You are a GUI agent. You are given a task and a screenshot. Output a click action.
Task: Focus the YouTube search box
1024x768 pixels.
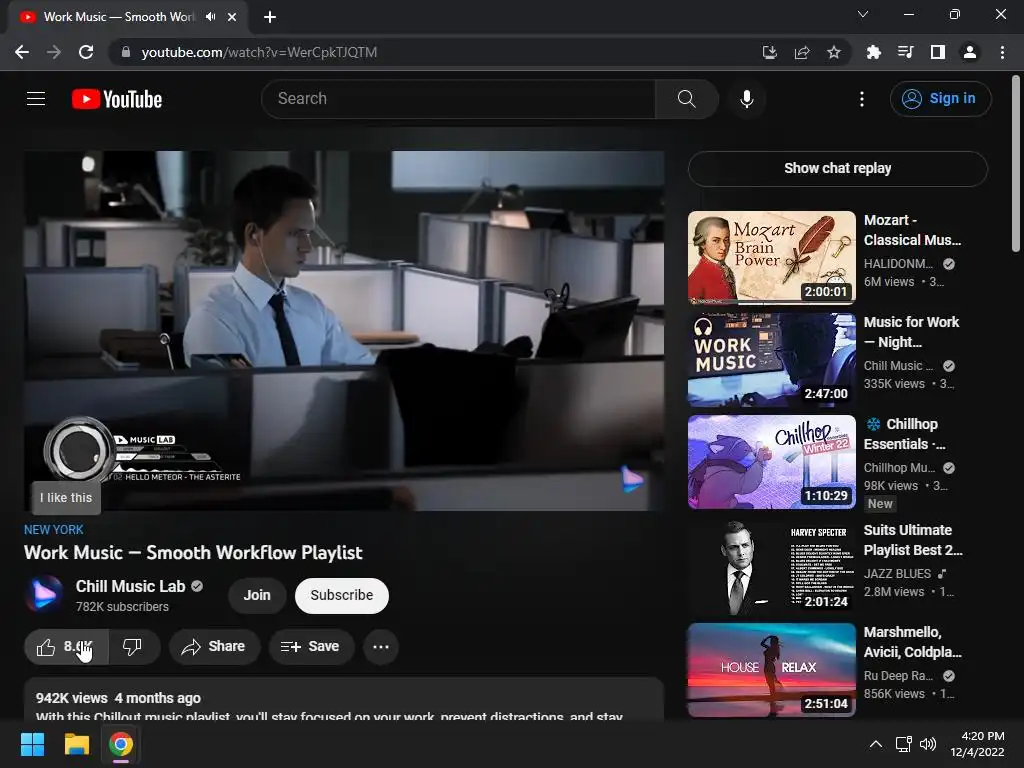tap(458, 99)
